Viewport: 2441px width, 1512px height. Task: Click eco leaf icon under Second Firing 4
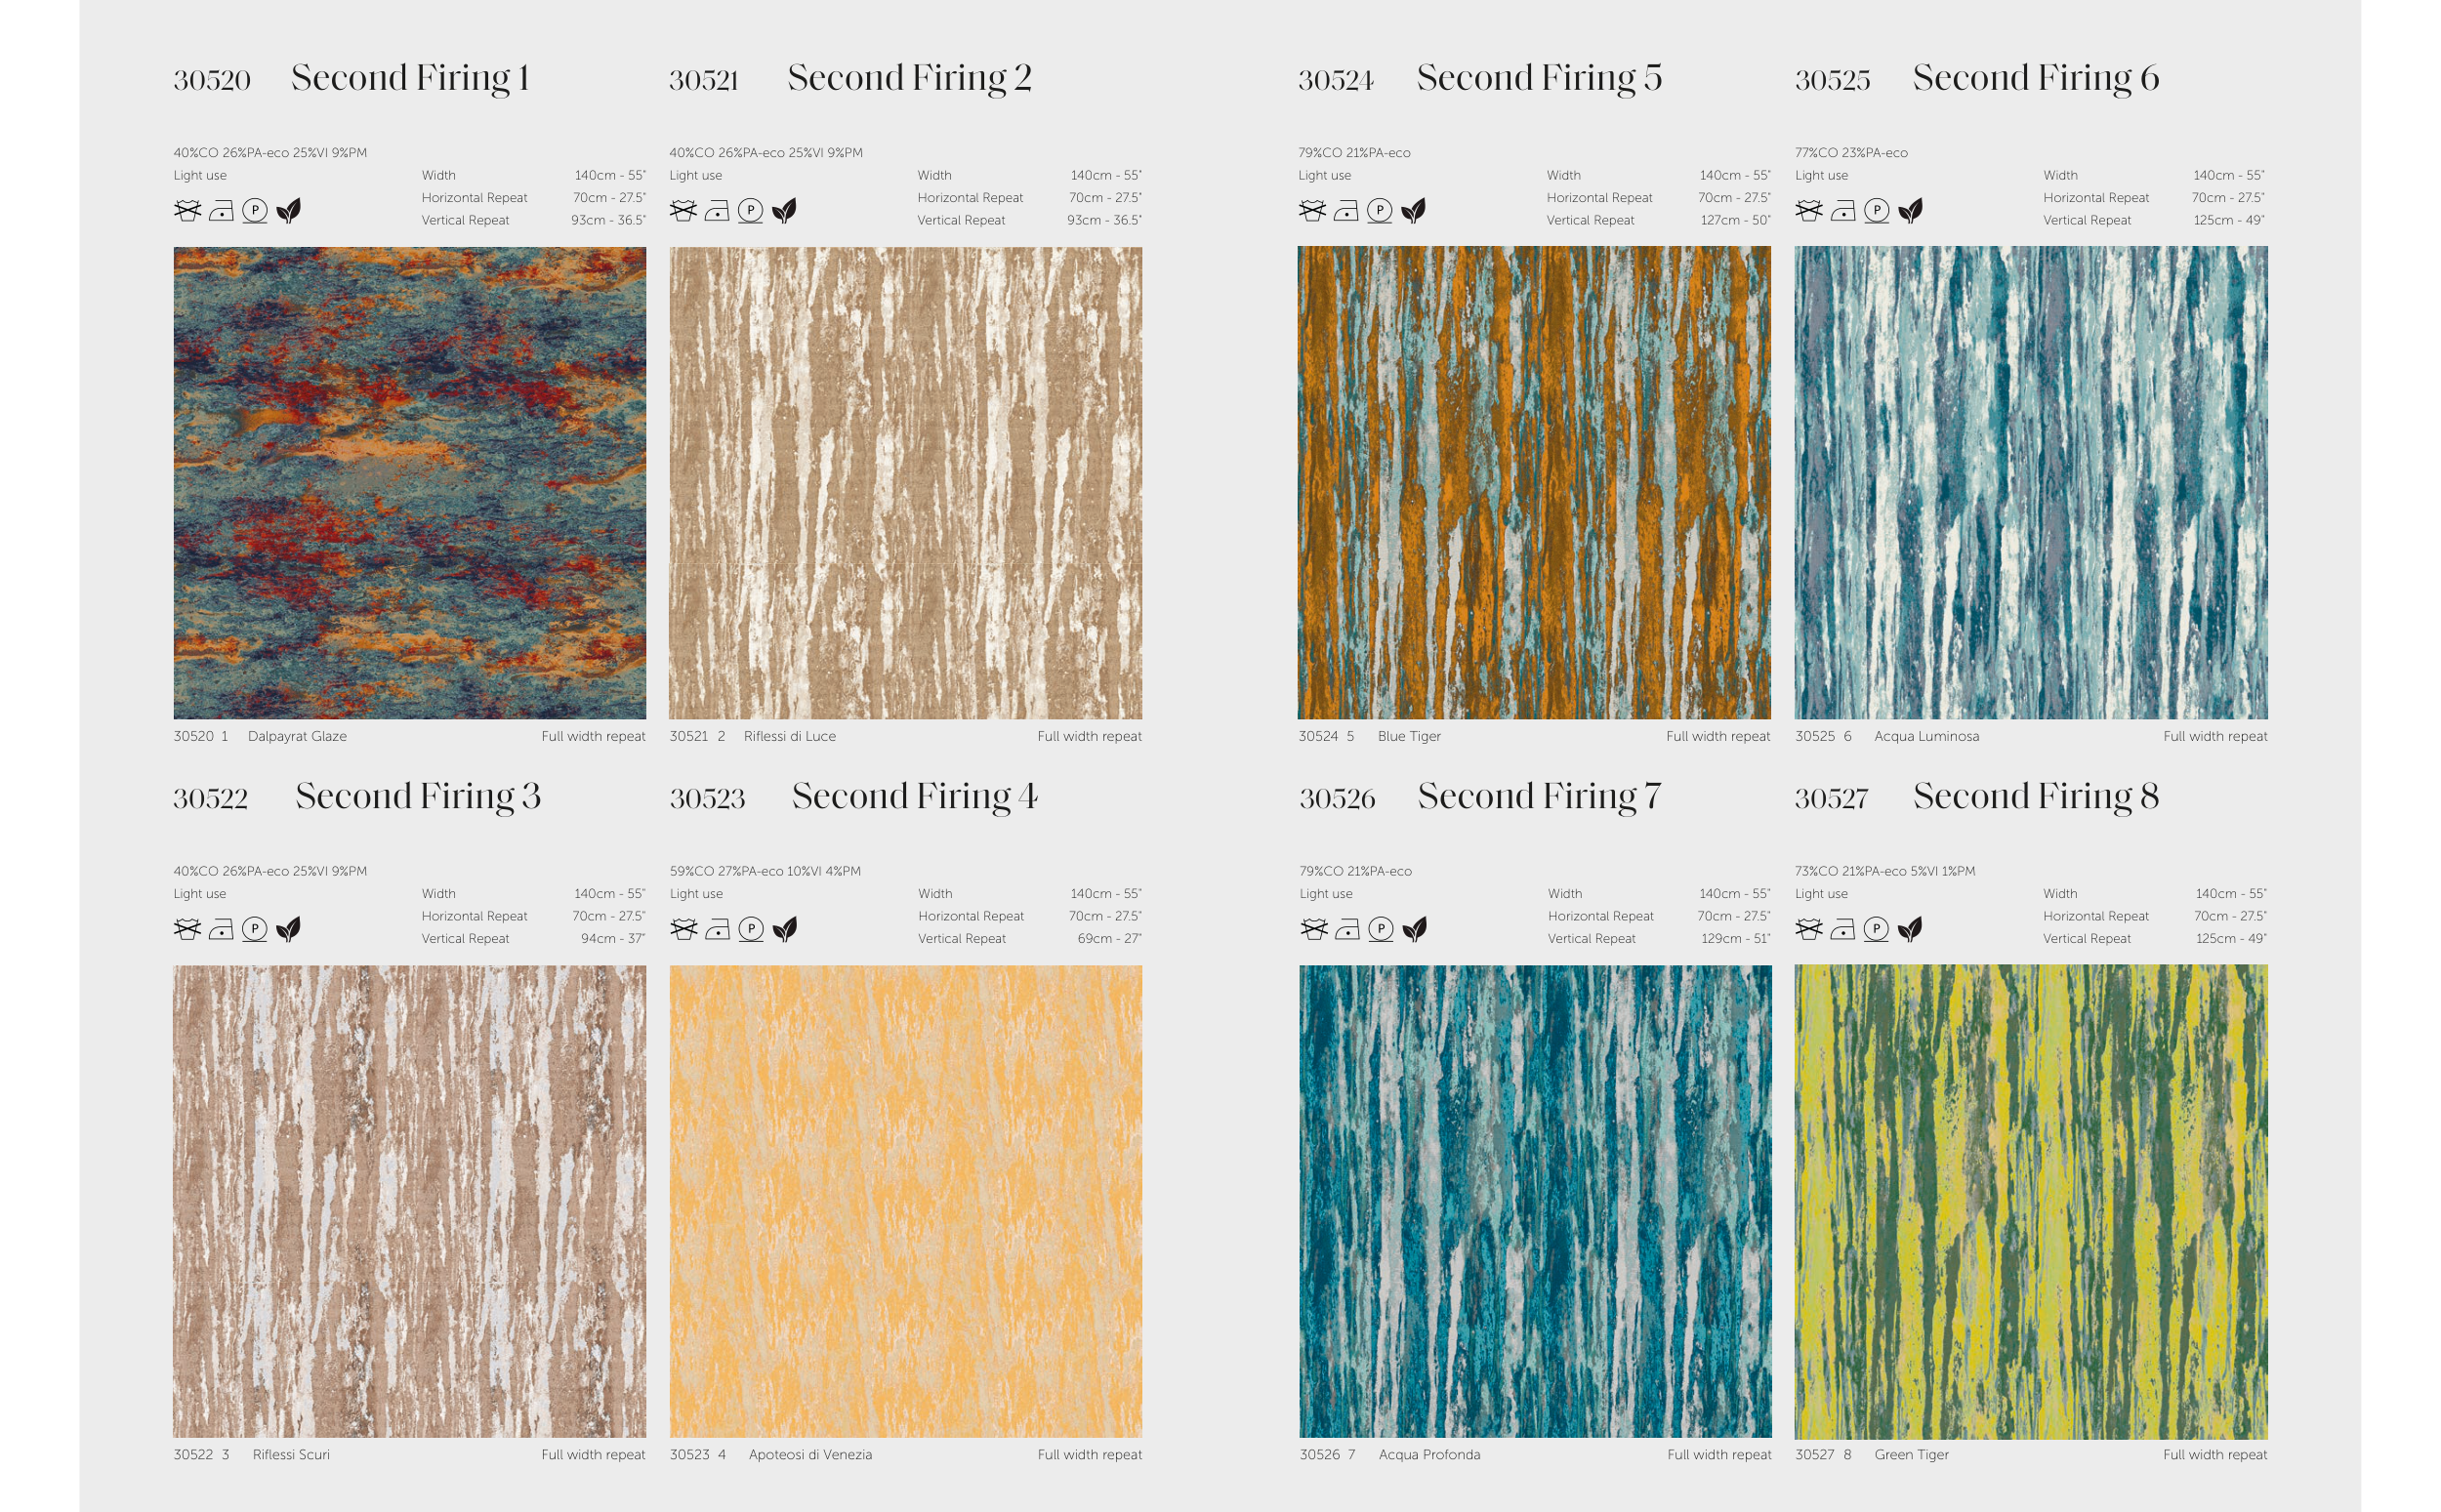click(785, 929)
